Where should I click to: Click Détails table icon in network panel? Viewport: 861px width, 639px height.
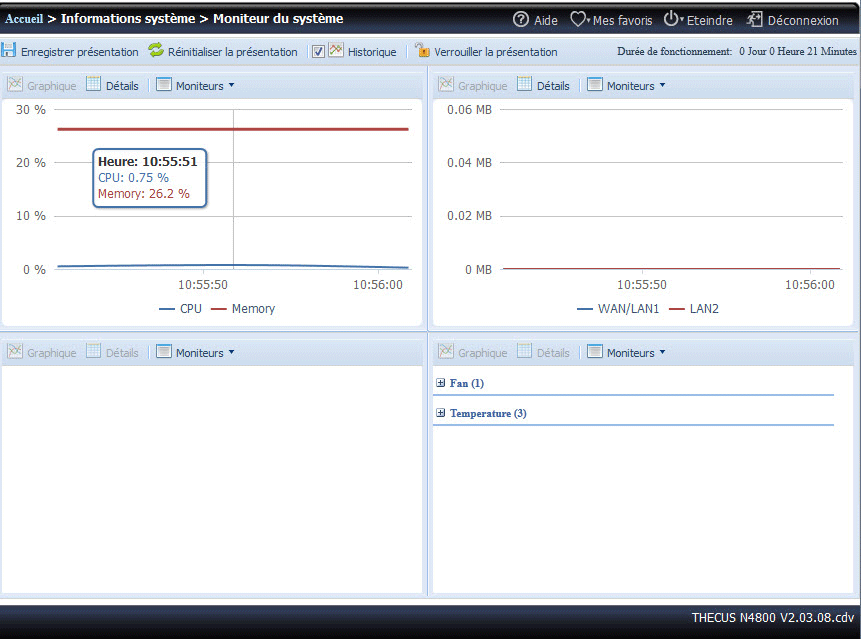pyautogui.click(x=525, y=84)
